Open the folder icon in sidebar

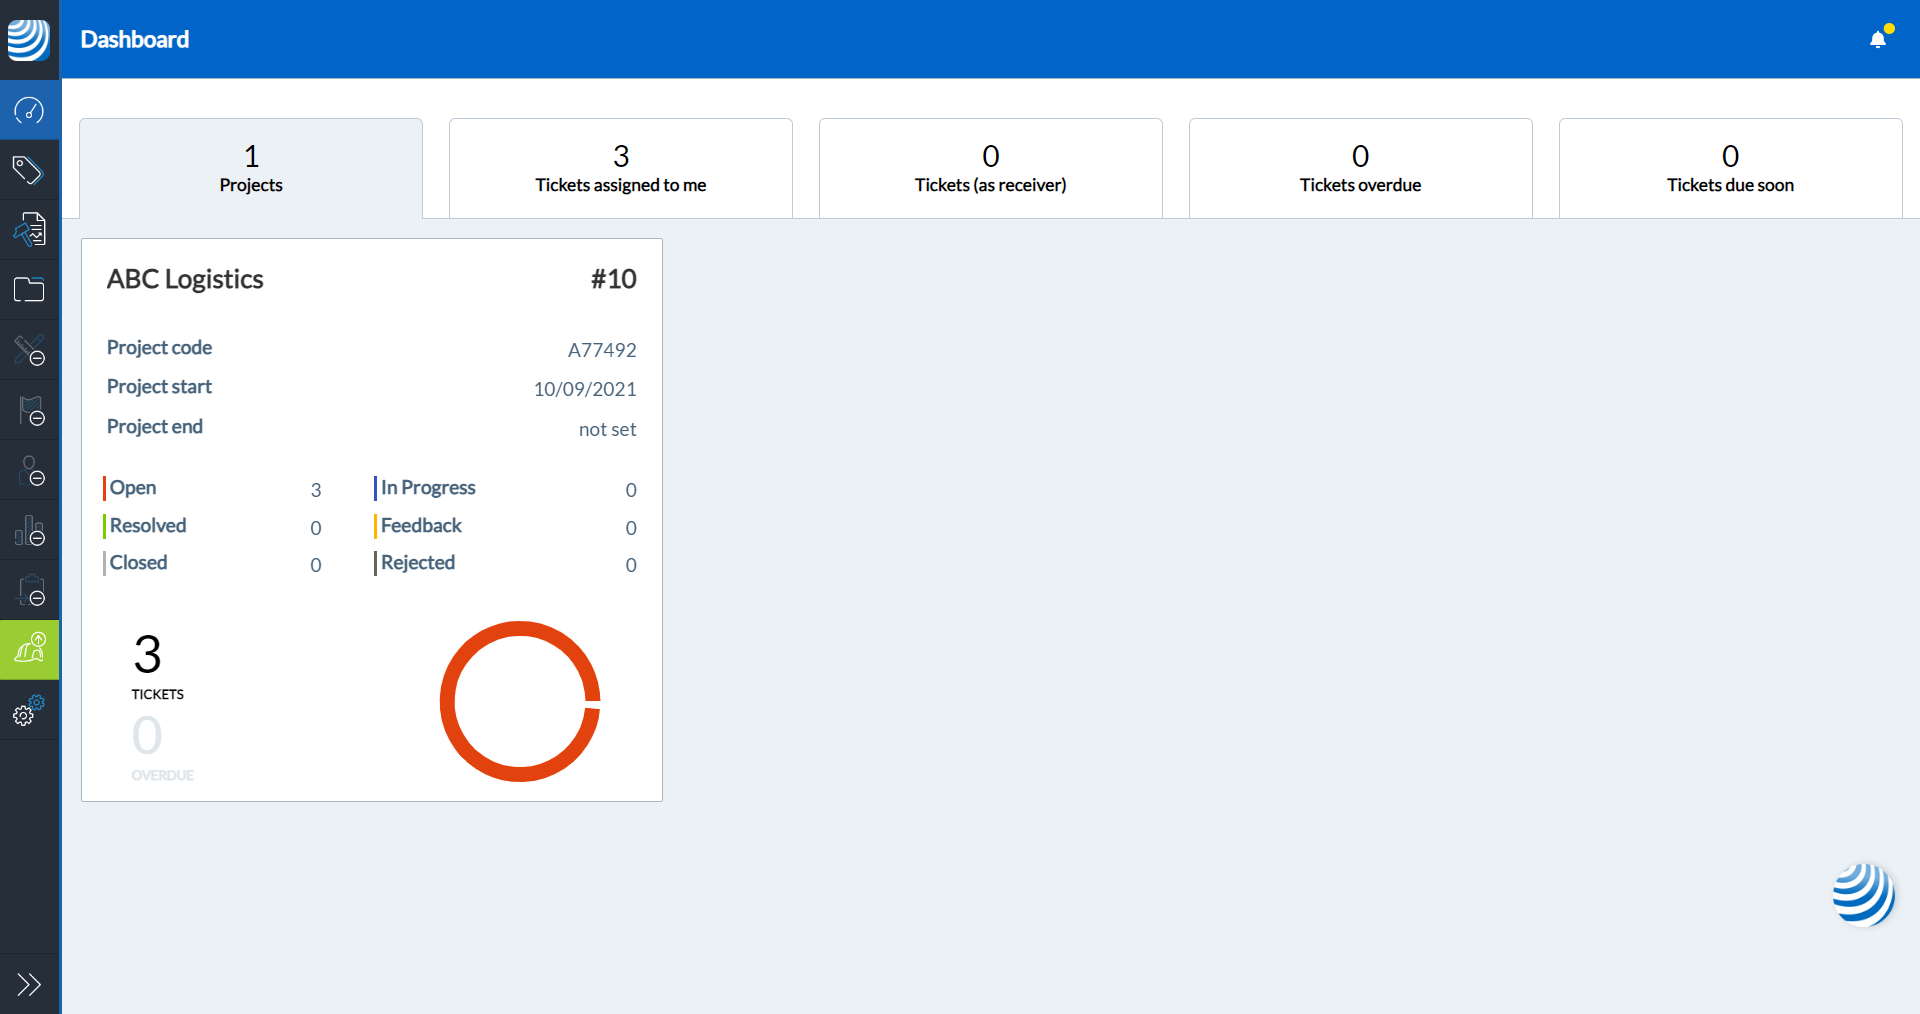click(29, 290)
